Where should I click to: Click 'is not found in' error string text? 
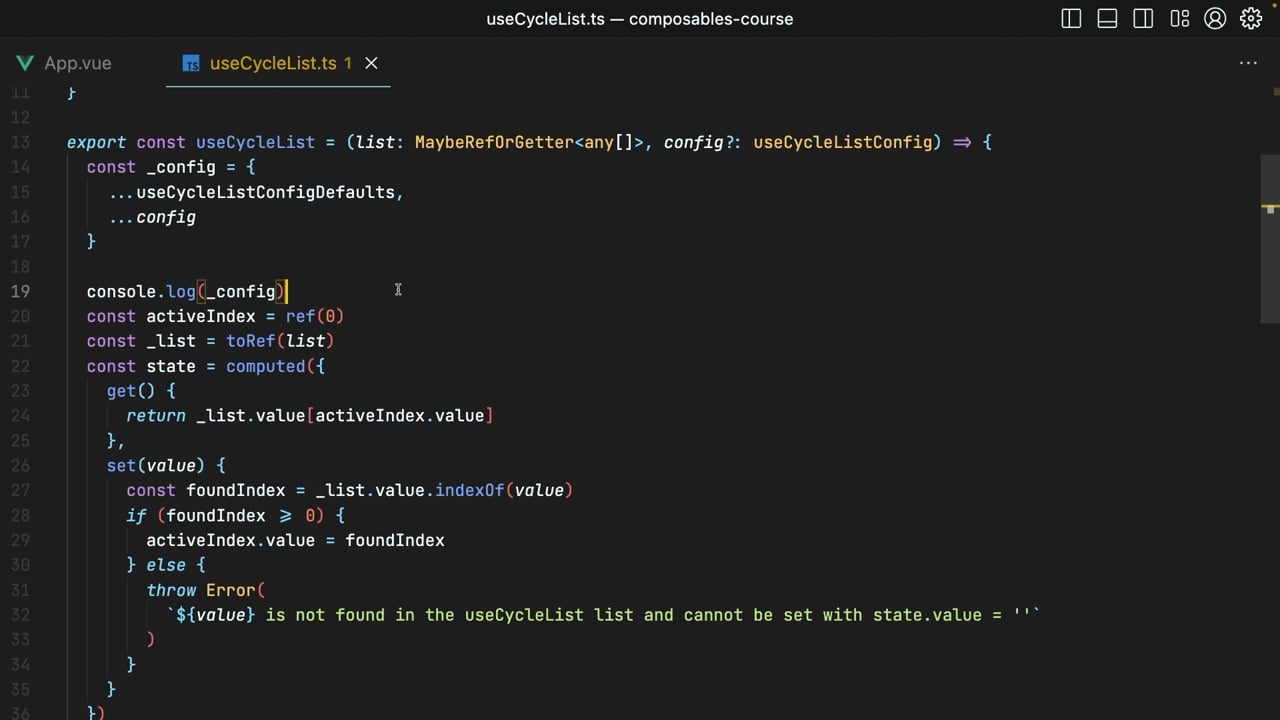340,615
